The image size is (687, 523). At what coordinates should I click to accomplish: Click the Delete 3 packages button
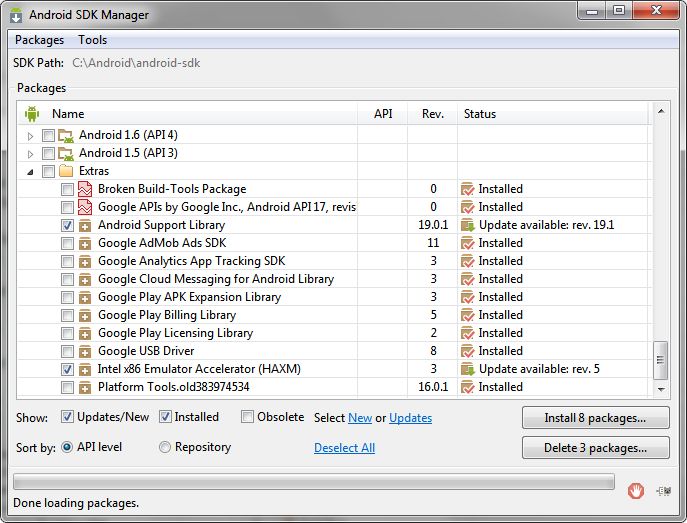(595, 448)
